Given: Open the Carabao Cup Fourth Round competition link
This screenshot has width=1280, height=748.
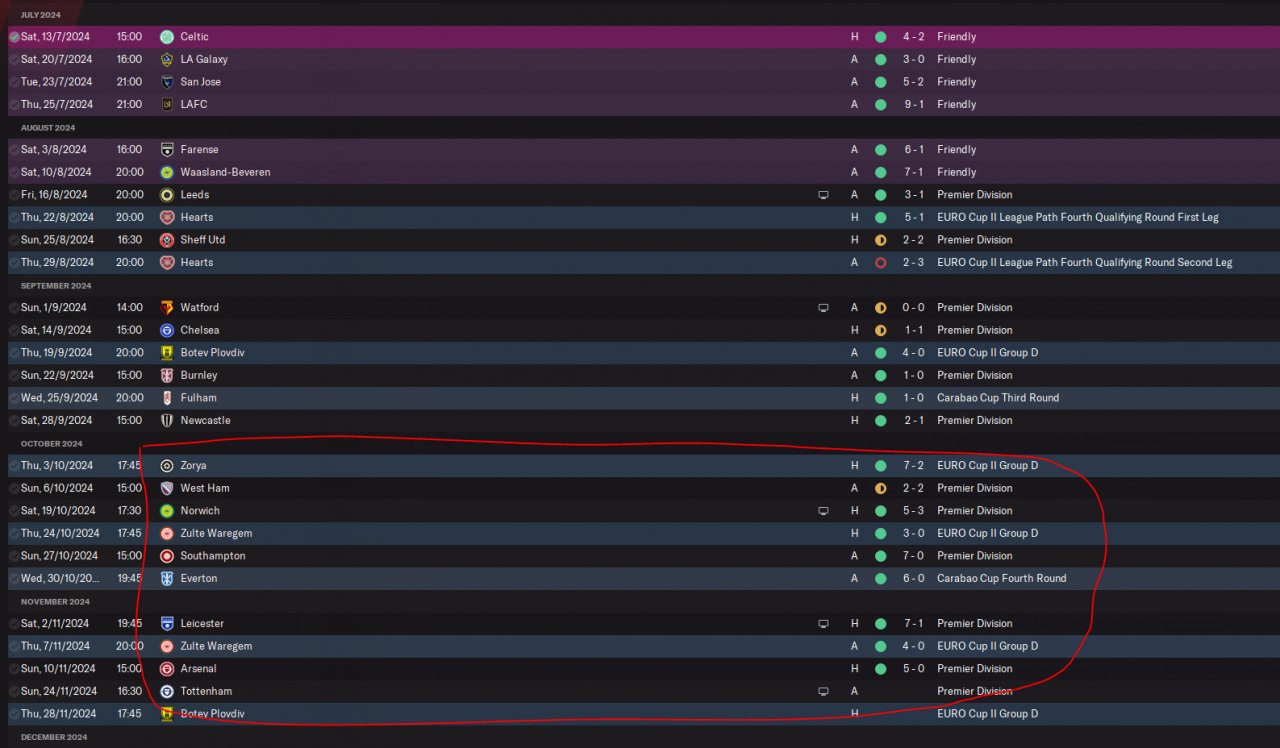Looking at the screenshot, I should click(1001, 578).
